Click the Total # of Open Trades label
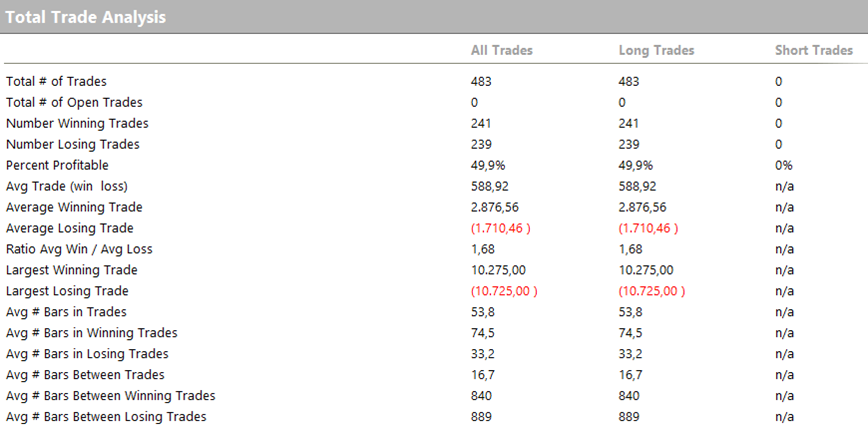 (x=74, y=102)
